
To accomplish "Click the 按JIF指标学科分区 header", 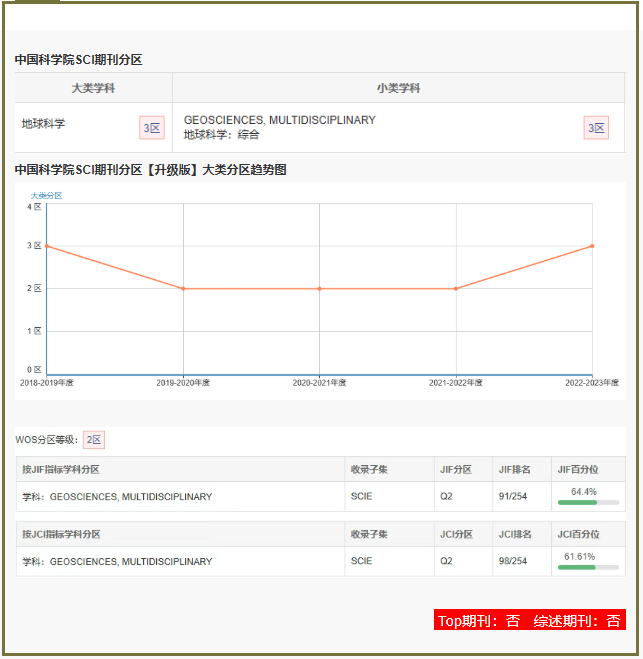I will (x=61, y=470).
